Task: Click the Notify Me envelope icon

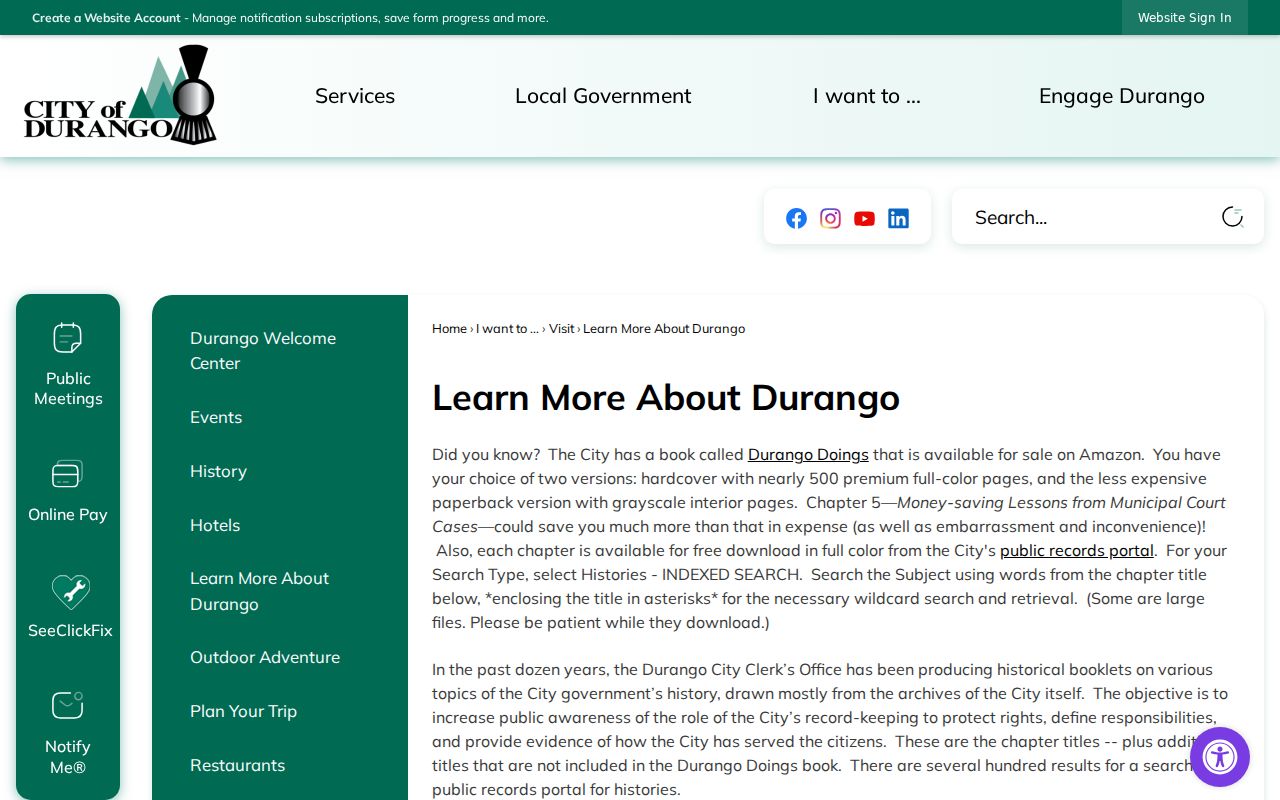Action: (68, 706)
